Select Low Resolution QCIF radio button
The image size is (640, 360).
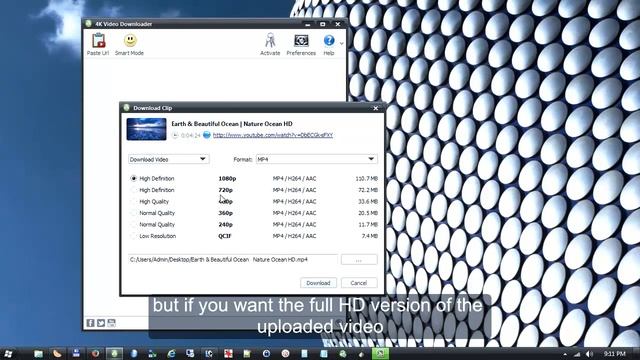pos(133,236)
